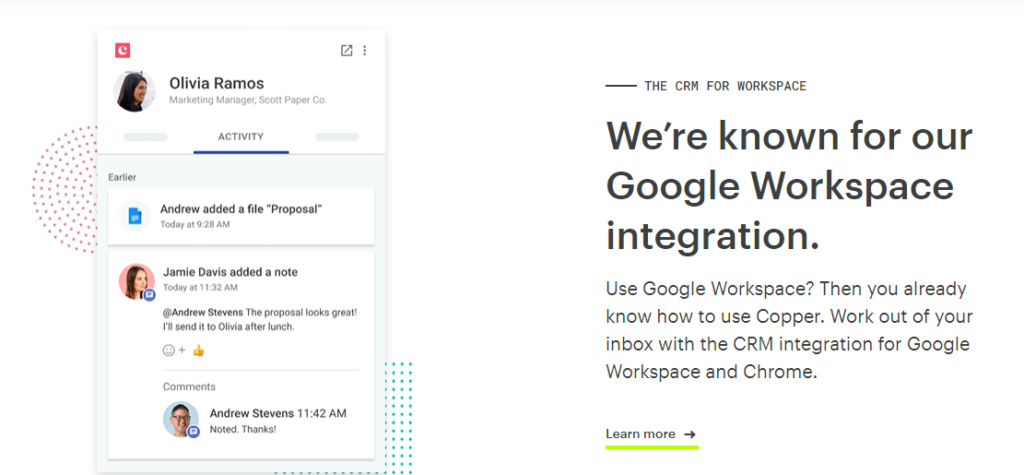
Task: Click Andrew Stevens avatar photo
Action: 180,419
